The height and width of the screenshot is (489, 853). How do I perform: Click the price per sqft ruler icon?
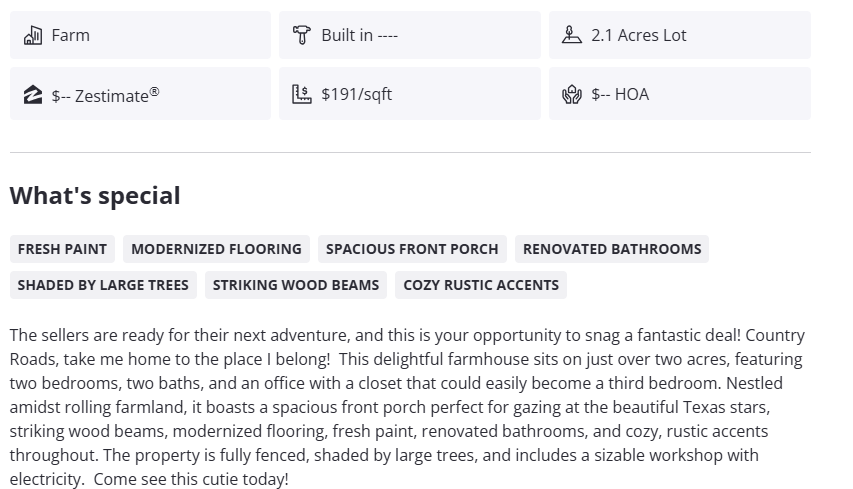click(301, 94)
